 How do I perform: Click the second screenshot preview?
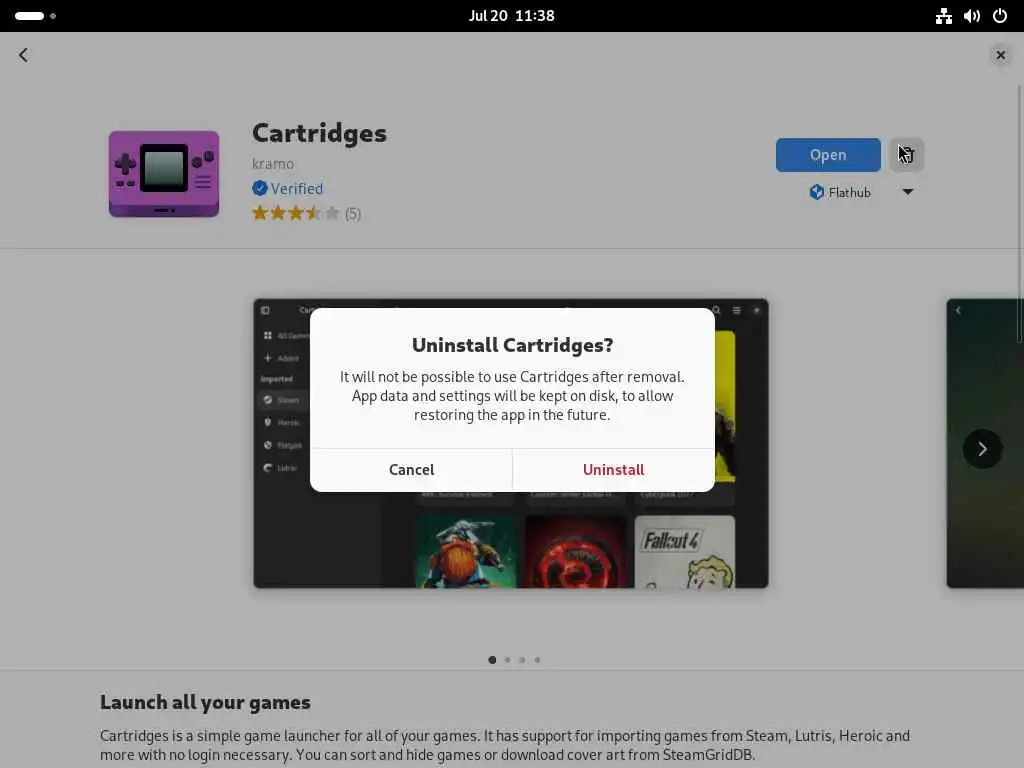coord(985,443)
